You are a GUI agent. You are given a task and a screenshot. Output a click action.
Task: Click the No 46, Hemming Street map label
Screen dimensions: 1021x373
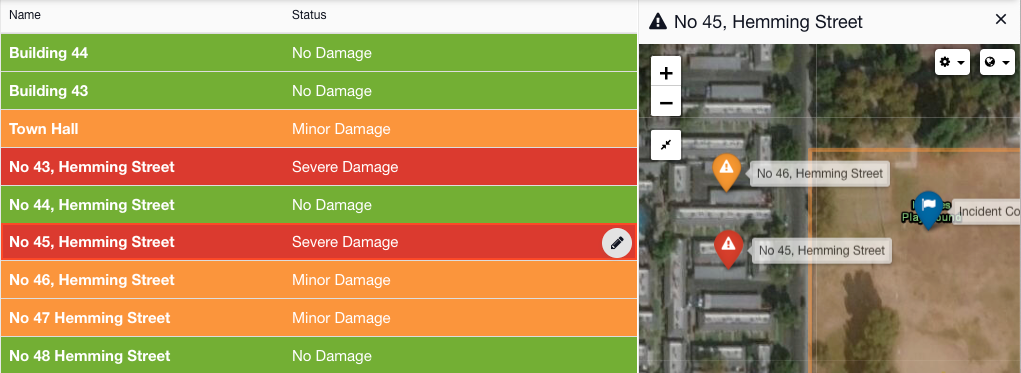coord(820,174)
